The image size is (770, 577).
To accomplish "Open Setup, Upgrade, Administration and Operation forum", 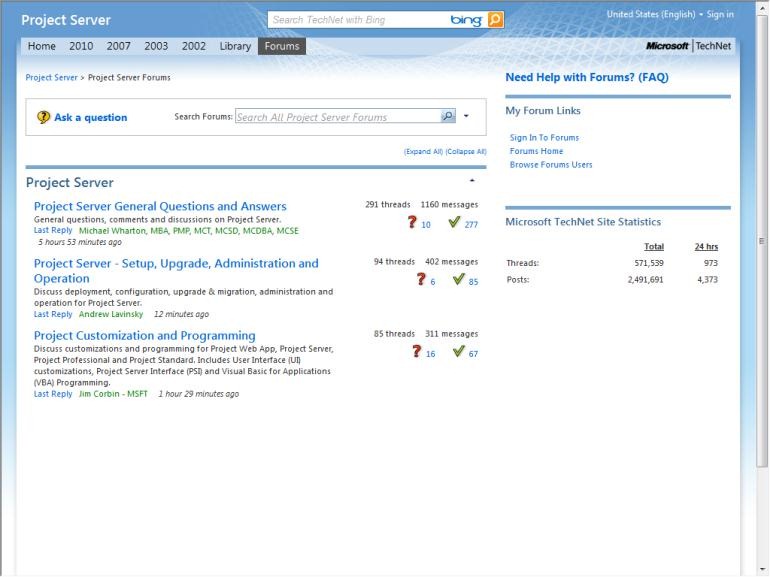I will pos(176,271).
